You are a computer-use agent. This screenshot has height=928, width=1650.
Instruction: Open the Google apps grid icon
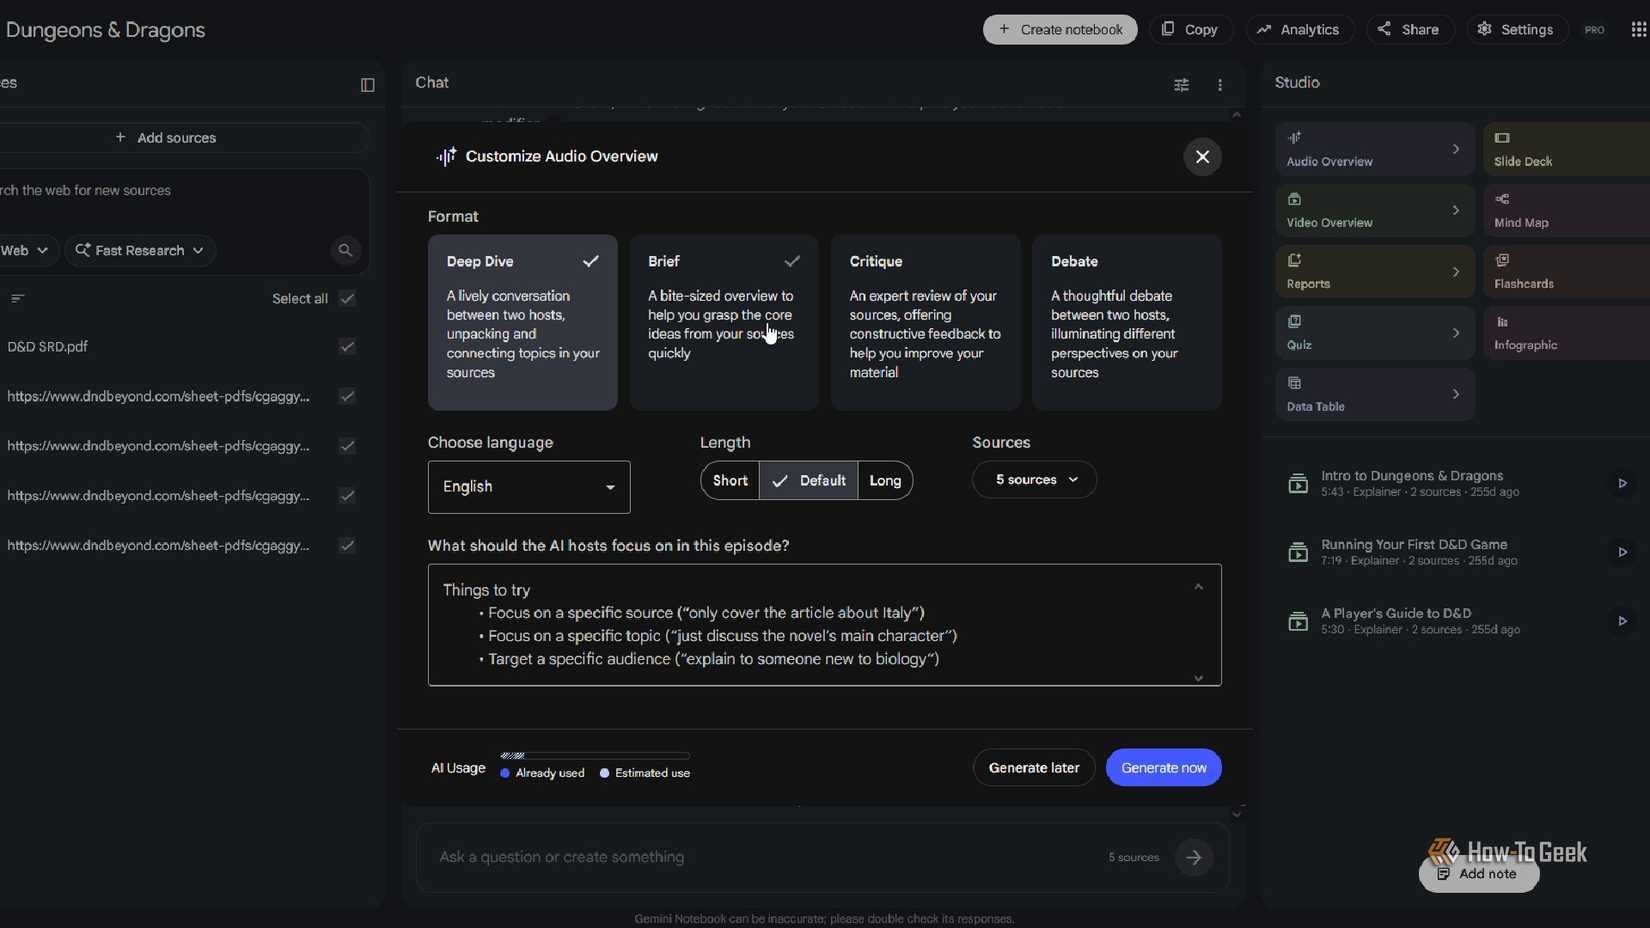pyautogui.click(x=1638, y=29)
